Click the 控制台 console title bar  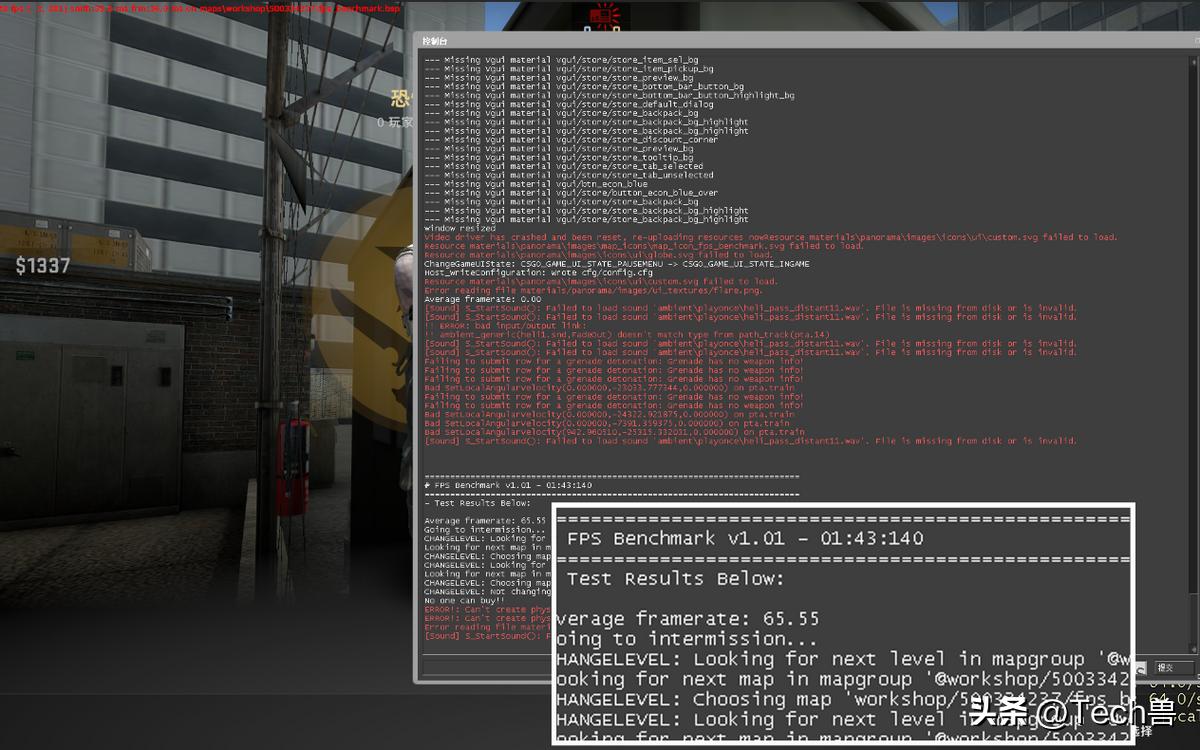coord(806,41)
